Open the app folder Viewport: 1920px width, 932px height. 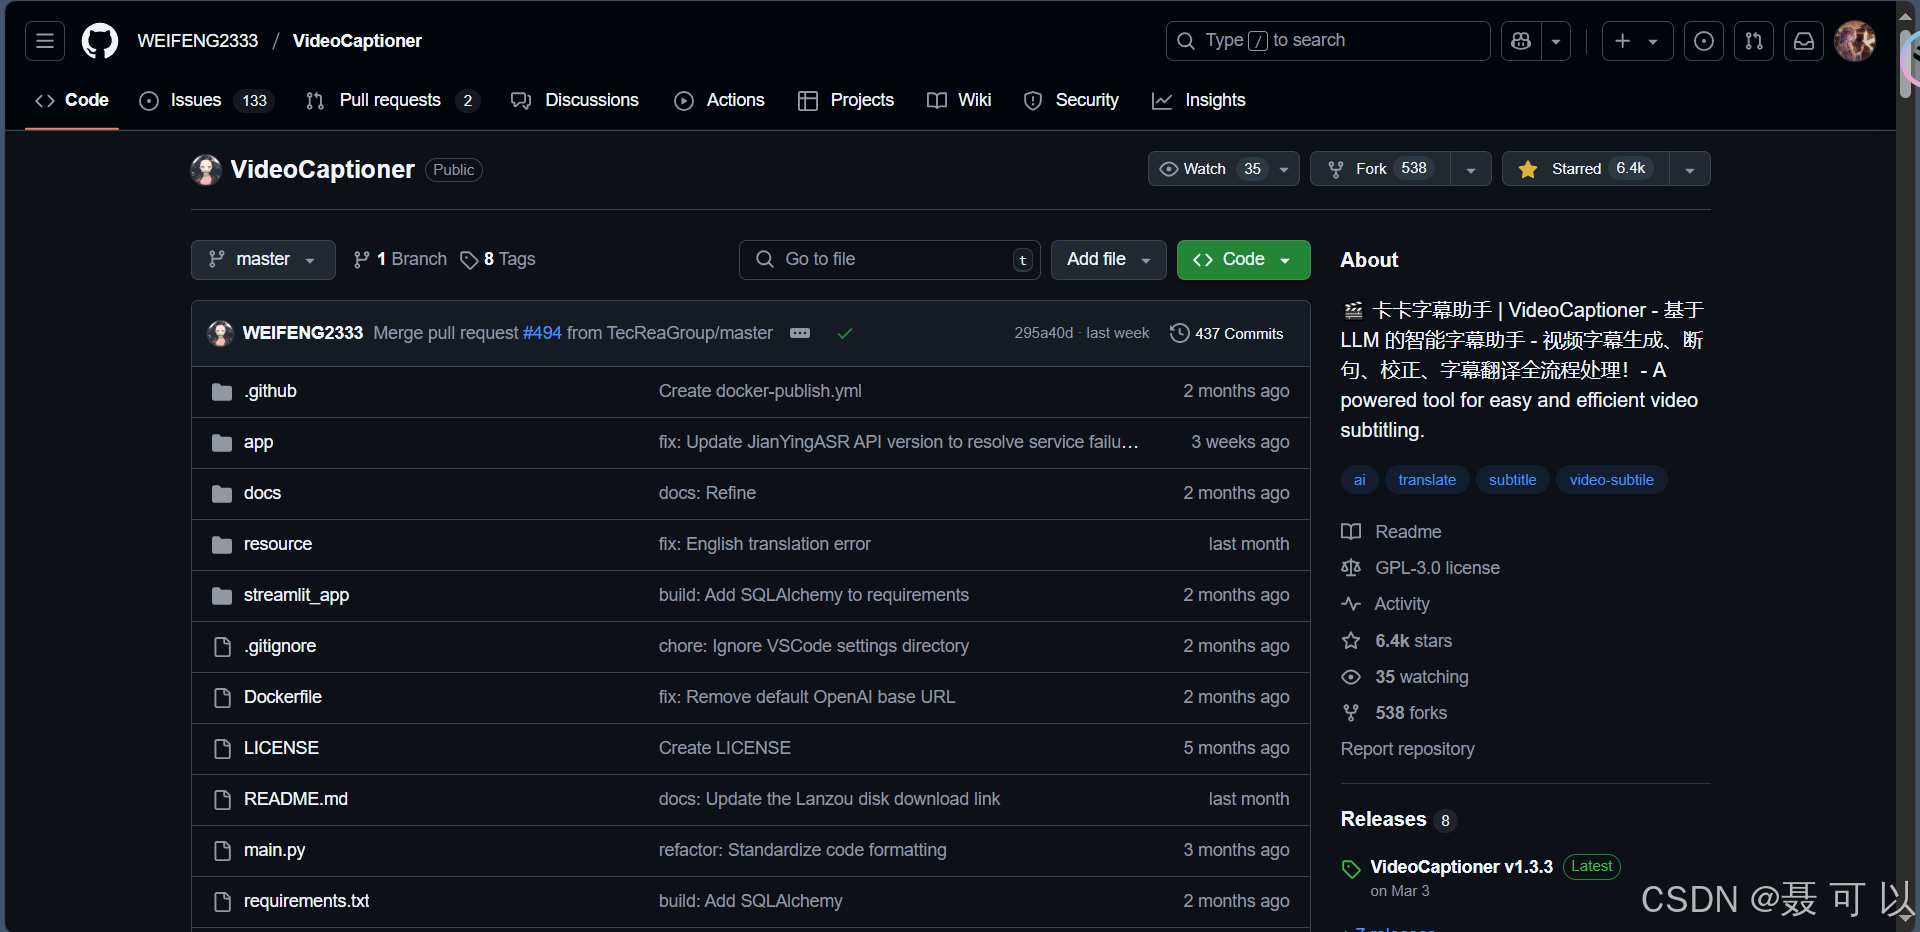pos(258,442)
